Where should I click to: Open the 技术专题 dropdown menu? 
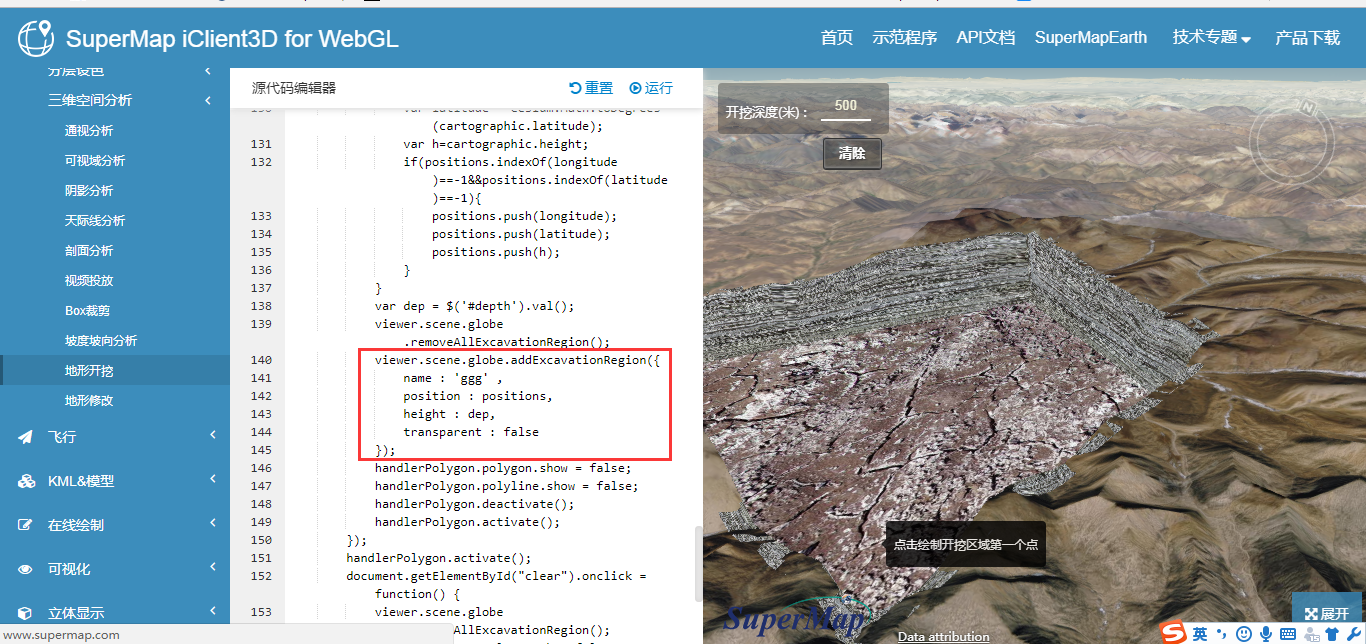tap(1212, 38)
